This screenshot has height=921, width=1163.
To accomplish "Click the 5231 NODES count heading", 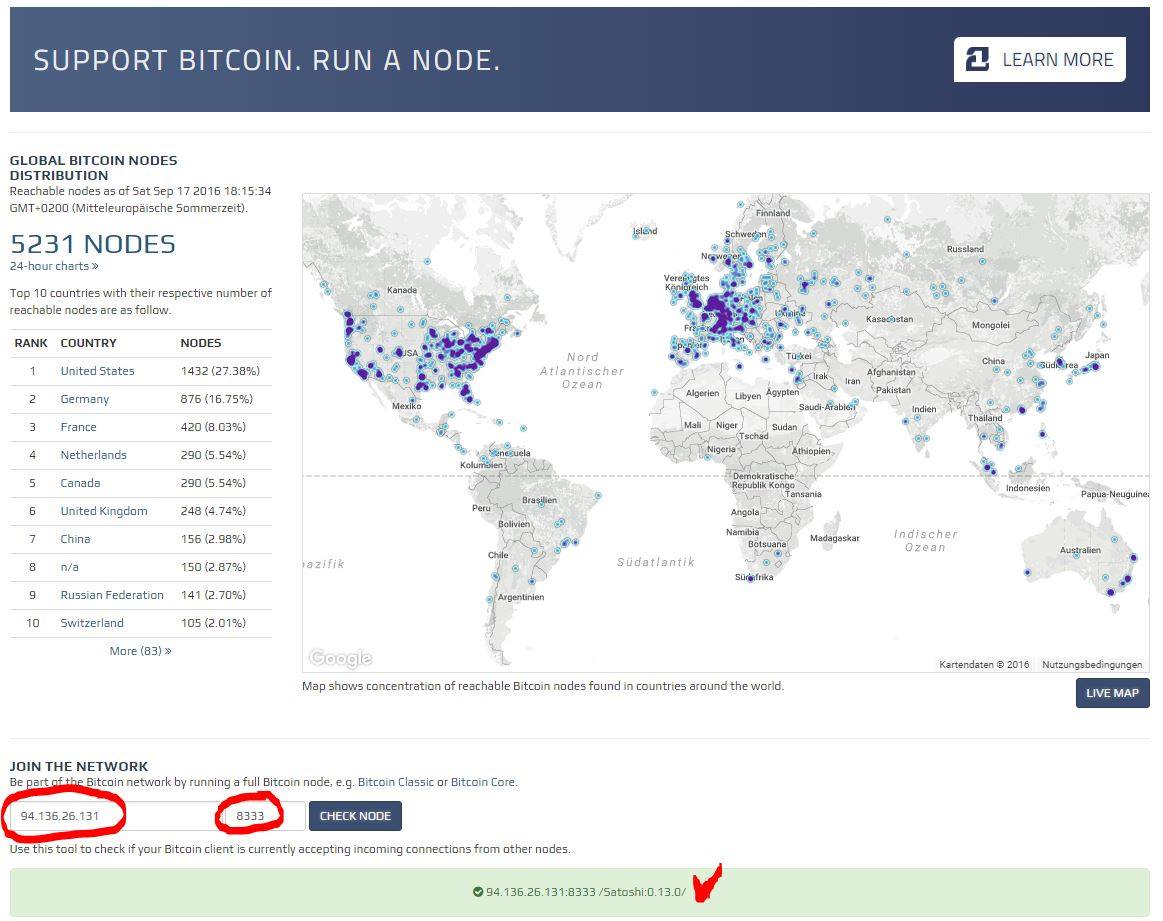I will (93, 244).
